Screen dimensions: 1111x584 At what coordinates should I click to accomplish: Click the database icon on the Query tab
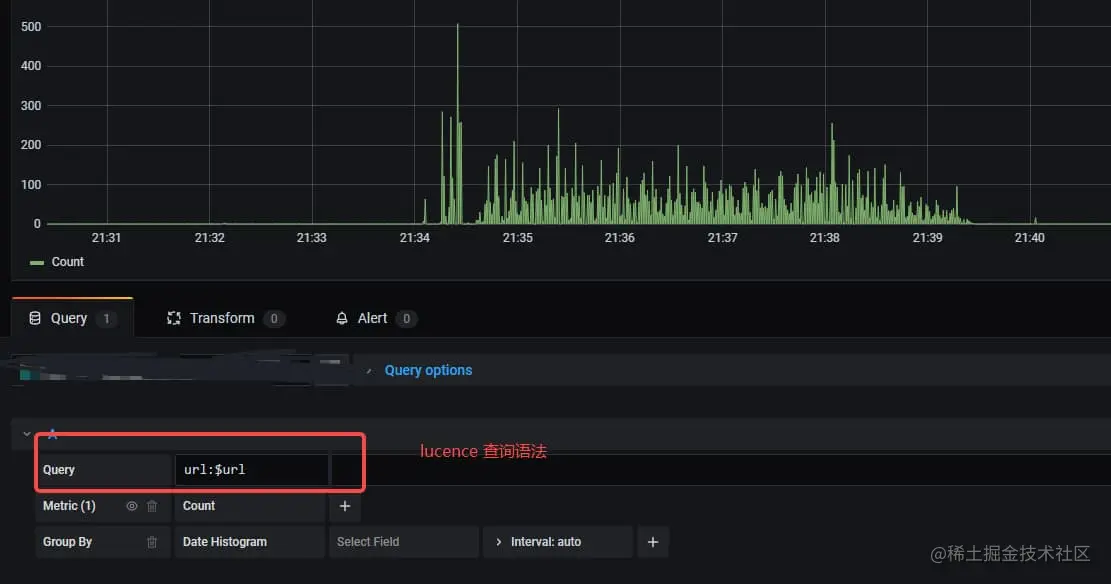point(32,317)
